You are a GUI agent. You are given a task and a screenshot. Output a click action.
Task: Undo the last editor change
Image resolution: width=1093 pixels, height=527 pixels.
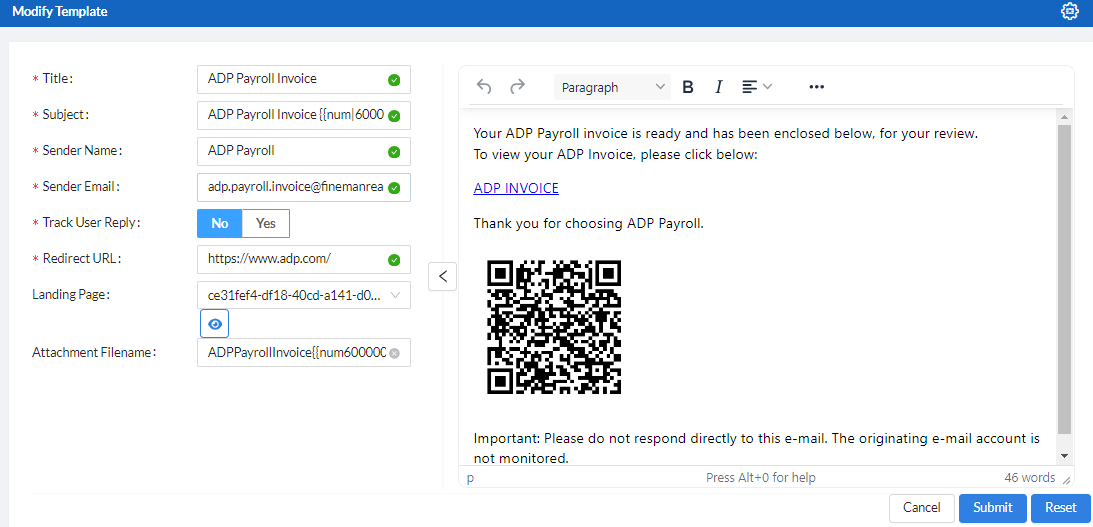484,87
